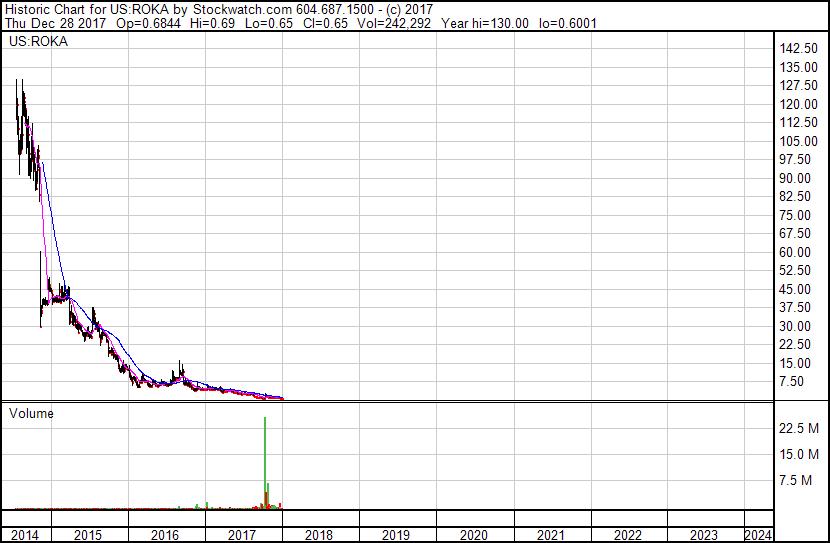This screenshot has height=543, width=830.
Task: Click the Historic Chart for US:ROKA title text
Action: pyautogui.click(x=87, y=10)
